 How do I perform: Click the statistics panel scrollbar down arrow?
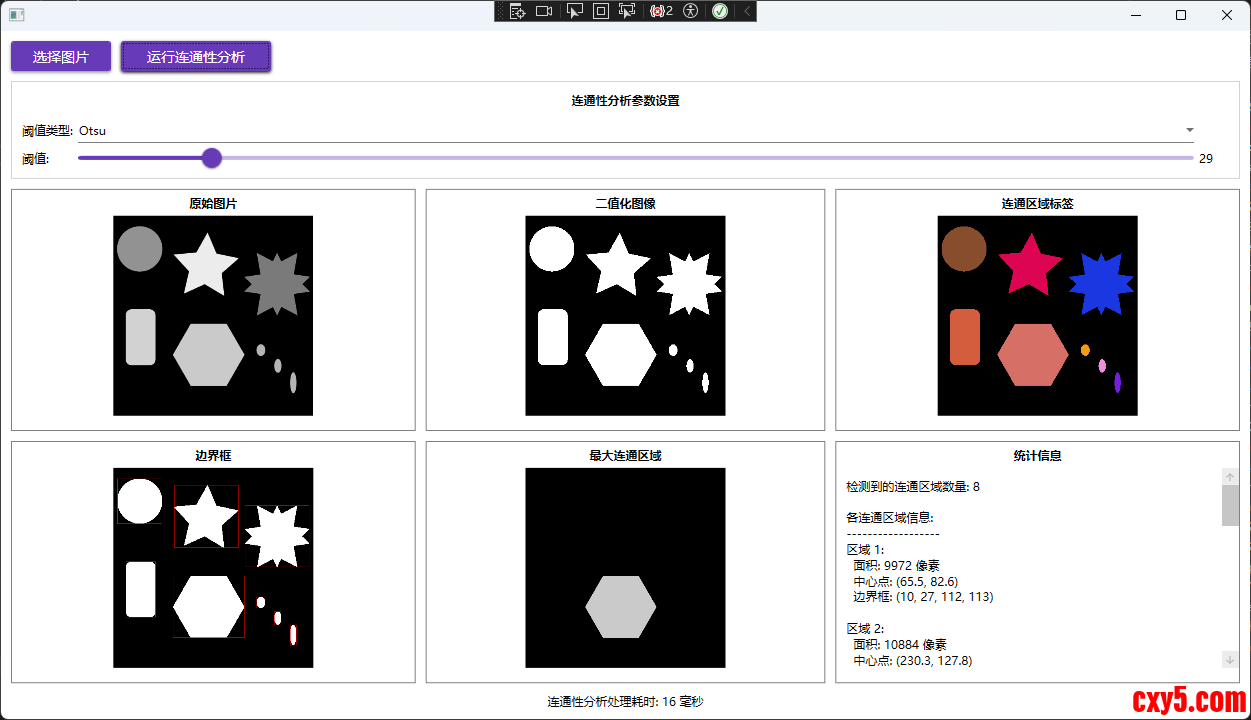(x=1230, y=659)
